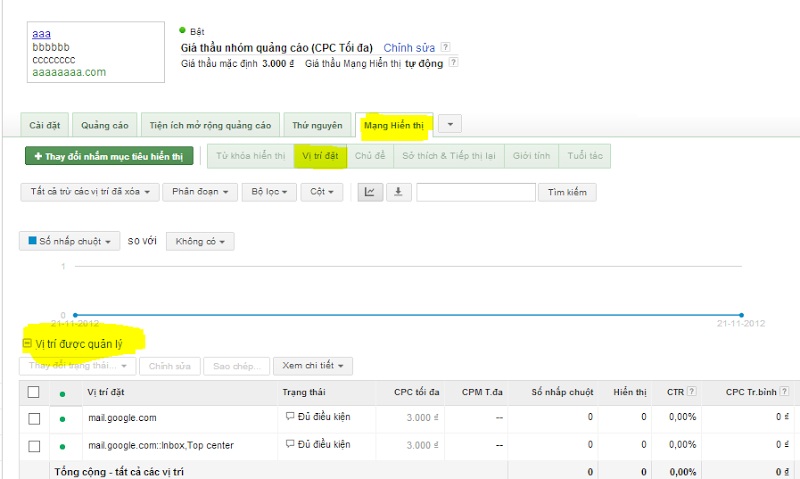The height and width of the screenshot is (479, 800).
Task: Click Thay đổi nhắm mục tiêu hiển thị button
Action: click(109, 156)
